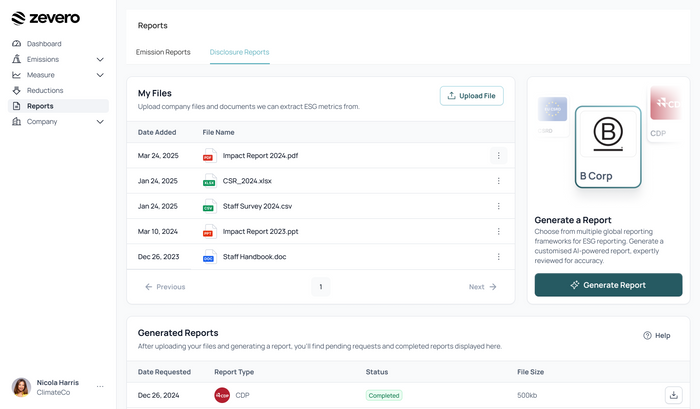Open Nicola Harris account options ellipsis

(x=100, y=387)
